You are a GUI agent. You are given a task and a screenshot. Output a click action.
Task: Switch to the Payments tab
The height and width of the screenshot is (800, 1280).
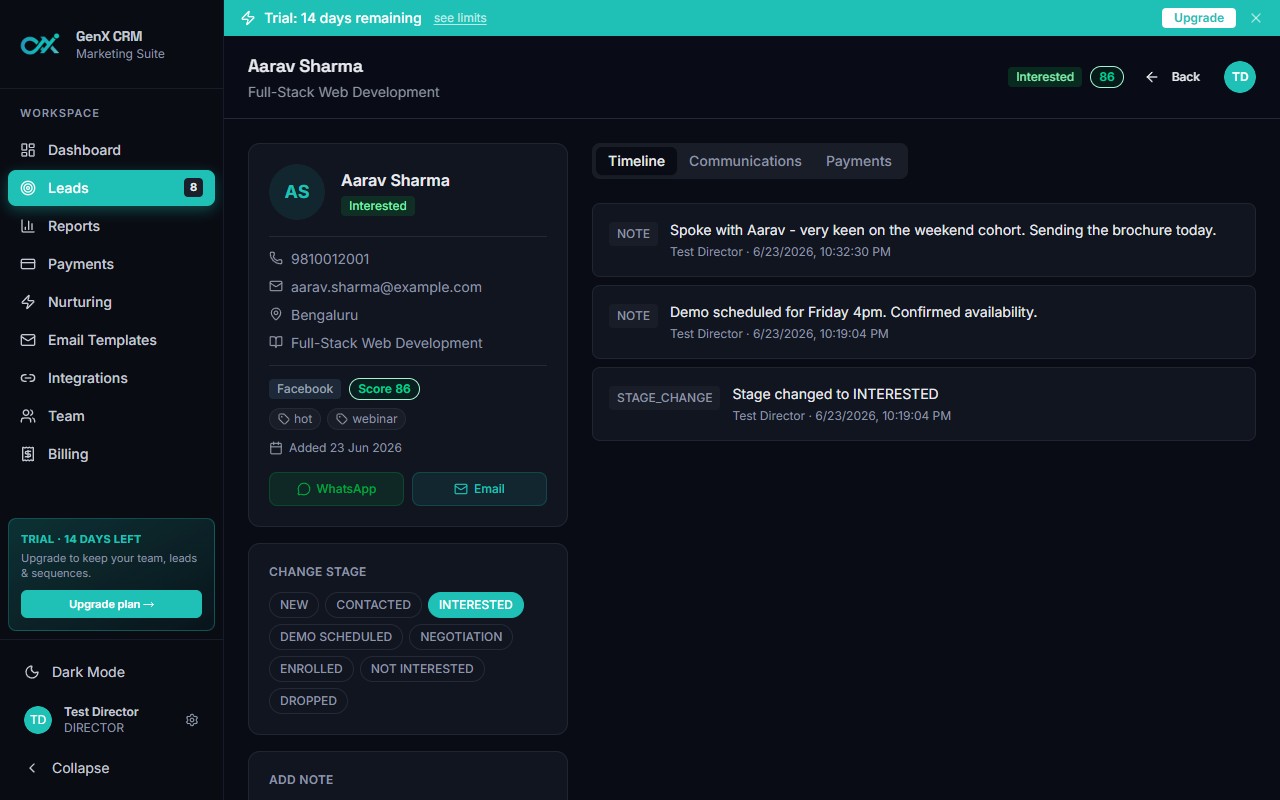click(x=858, y=161)
